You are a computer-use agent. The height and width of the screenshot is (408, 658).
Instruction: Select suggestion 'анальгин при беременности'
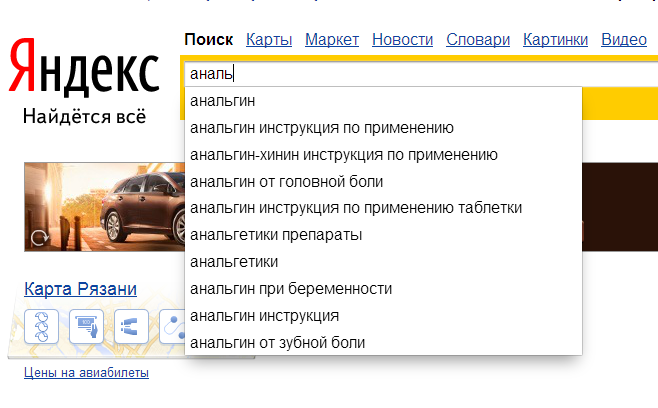(290, 289)
